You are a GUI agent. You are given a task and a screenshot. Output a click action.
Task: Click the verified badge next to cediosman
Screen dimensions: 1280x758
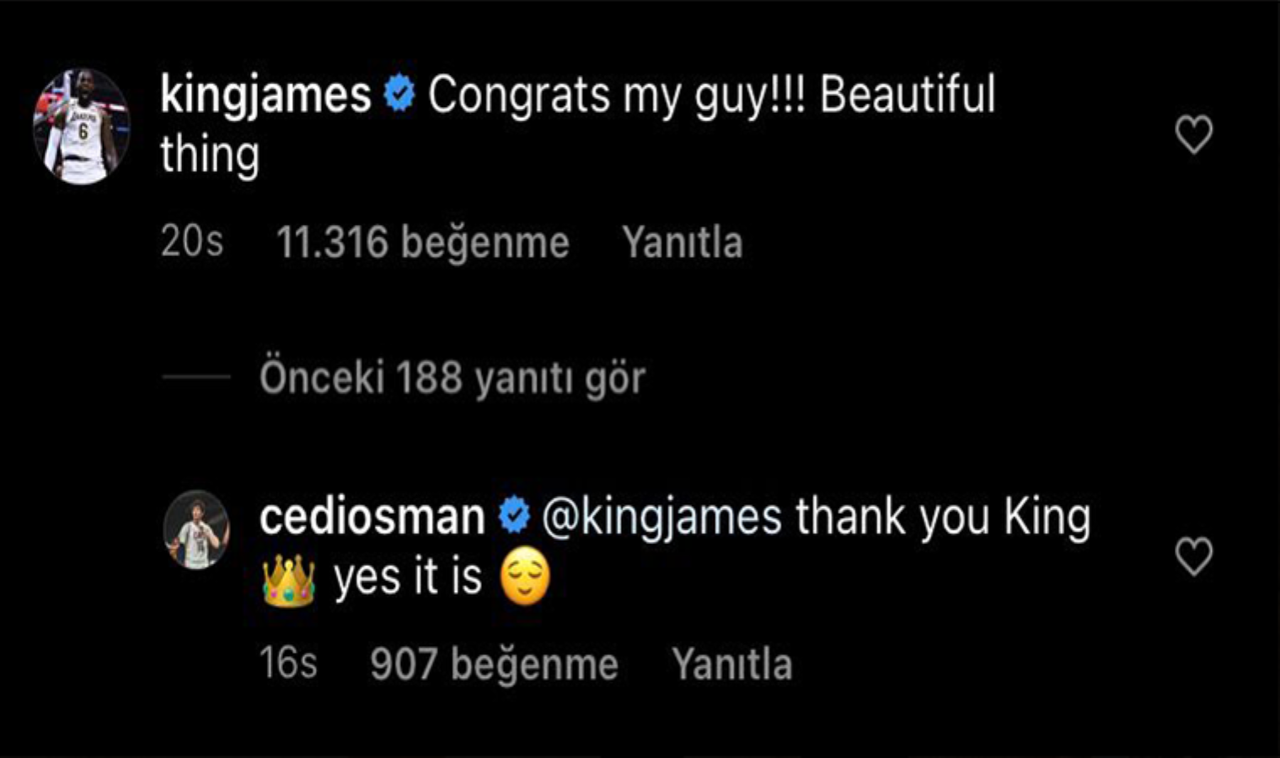pyautogui.click(x=514, y=518)
